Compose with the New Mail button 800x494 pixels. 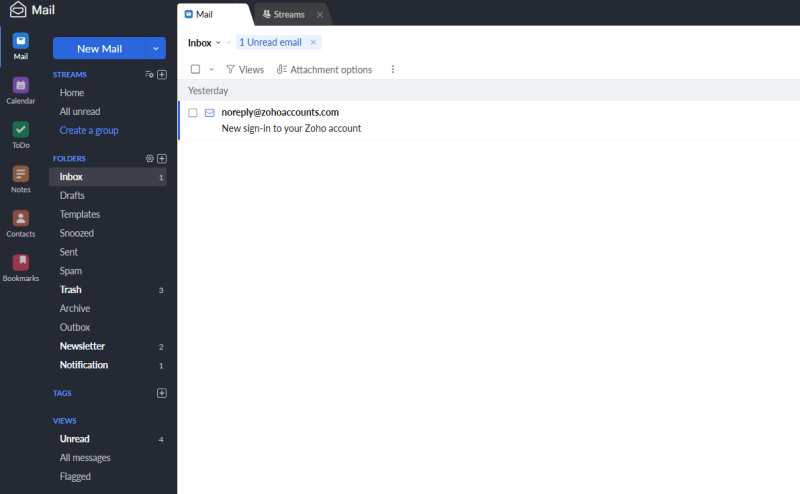pyautogui.click(x=99, y=48)
